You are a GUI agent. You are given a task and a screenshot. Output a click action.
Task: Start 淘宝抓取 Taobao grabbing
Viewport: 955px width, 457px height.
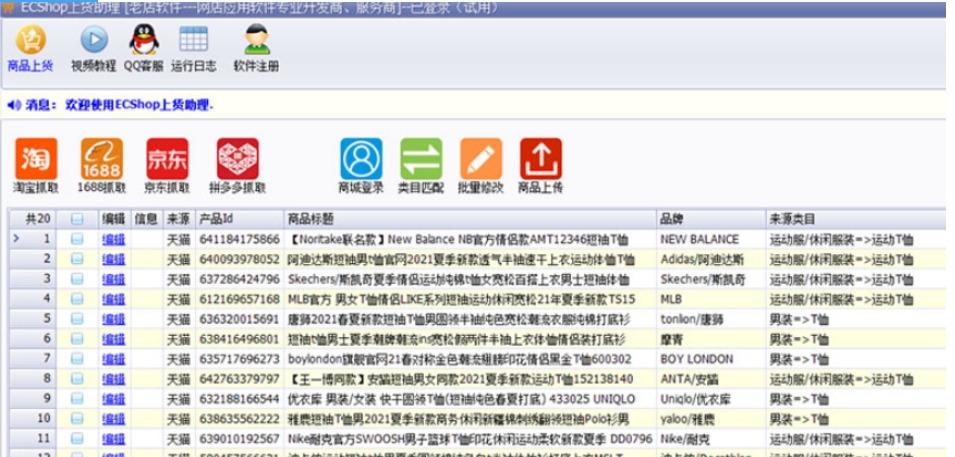tap(36, 166)
